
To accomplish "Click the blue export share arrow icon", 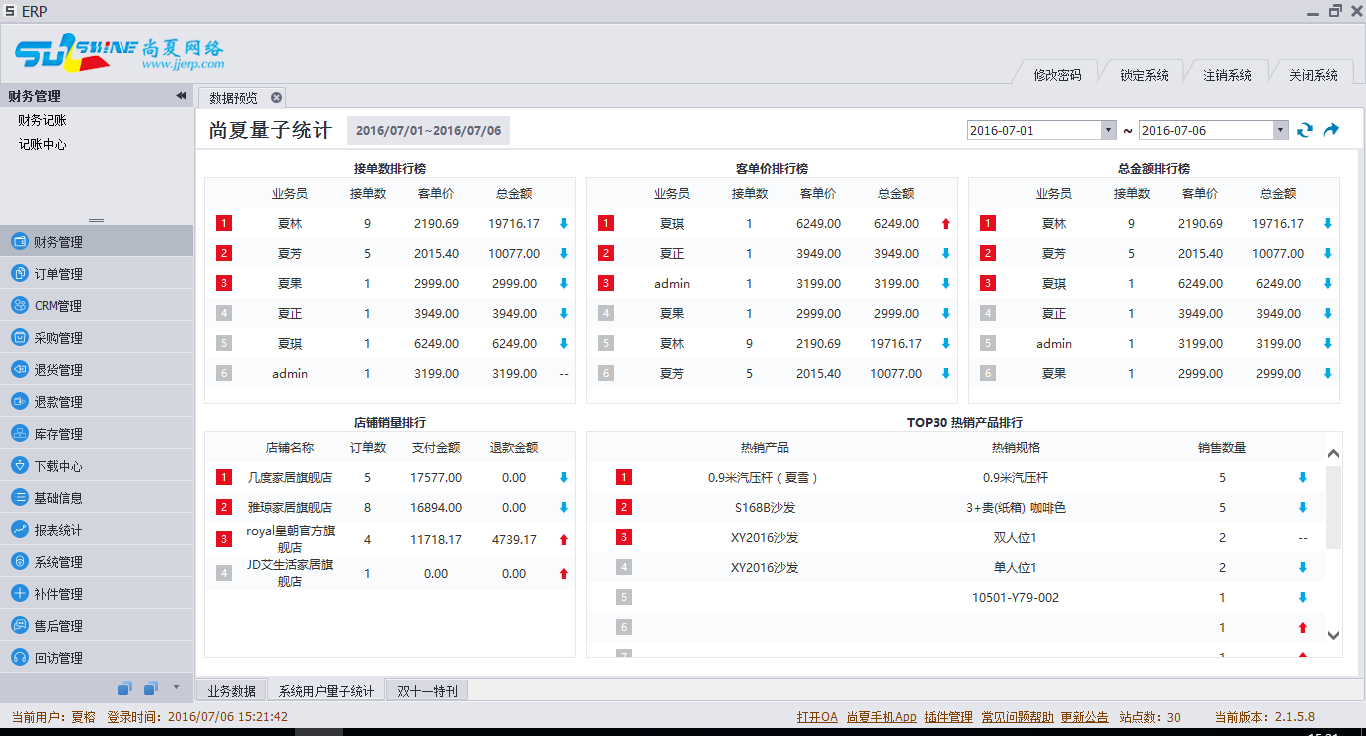I will tap(1330, 130).
